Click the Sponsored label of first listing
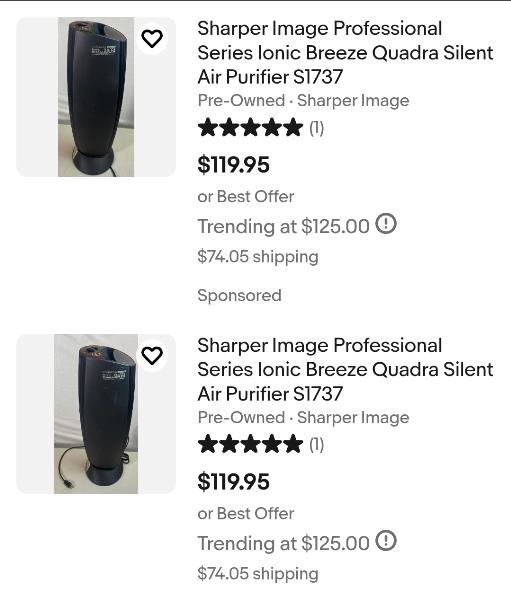 point(240,295)
